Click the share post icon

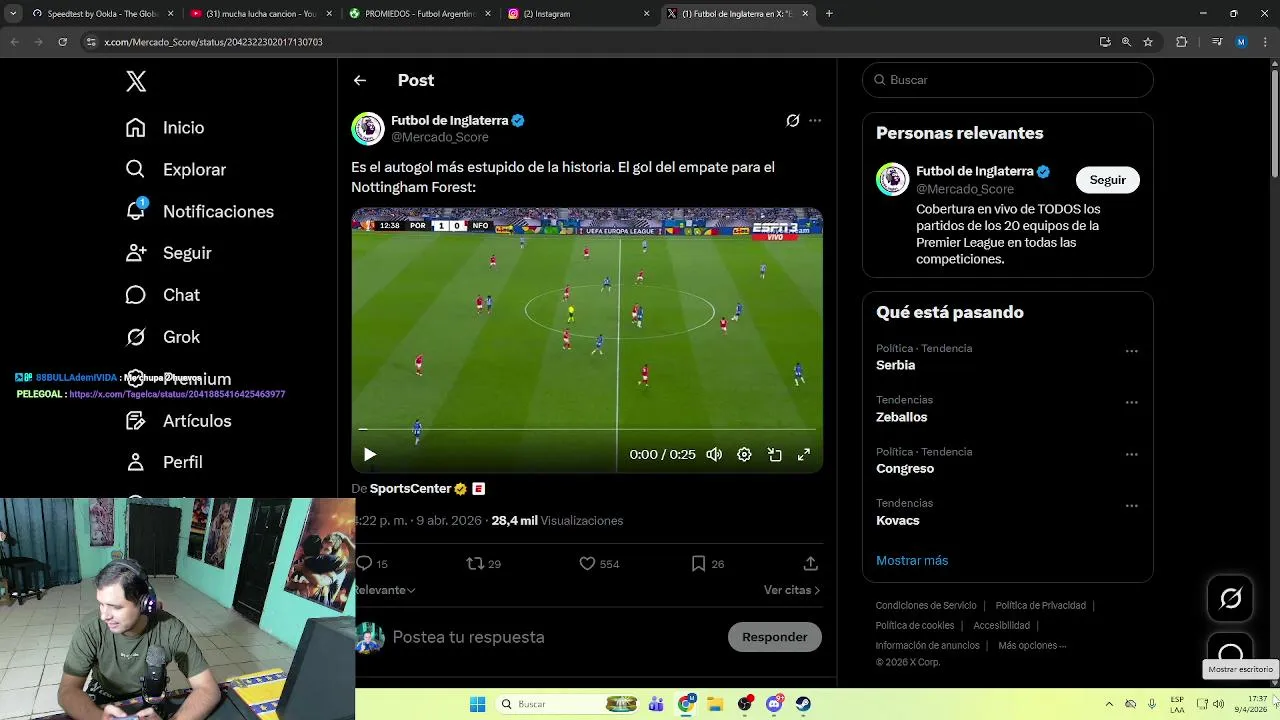pos(811,564)
